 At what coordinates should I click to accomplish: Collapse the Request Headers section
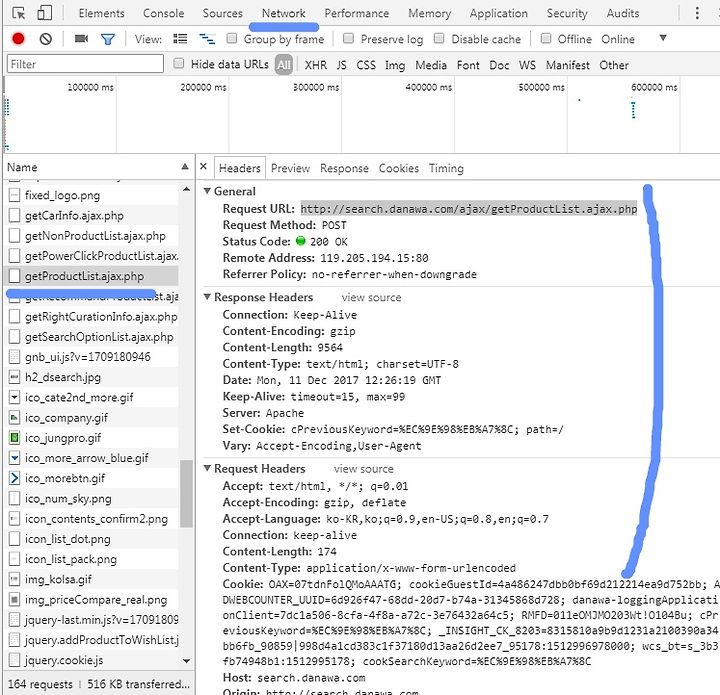207,468
